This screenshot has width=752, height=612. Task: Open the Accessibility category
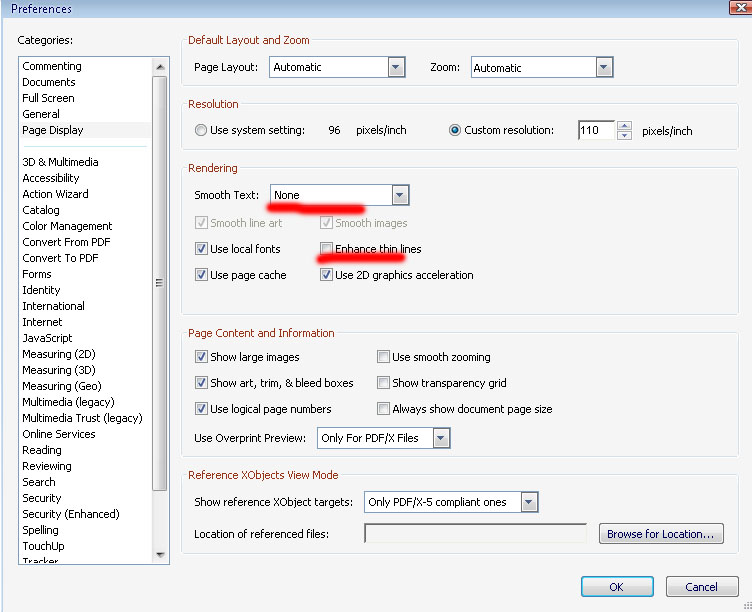pyautogui.click(x=51, y=178)
